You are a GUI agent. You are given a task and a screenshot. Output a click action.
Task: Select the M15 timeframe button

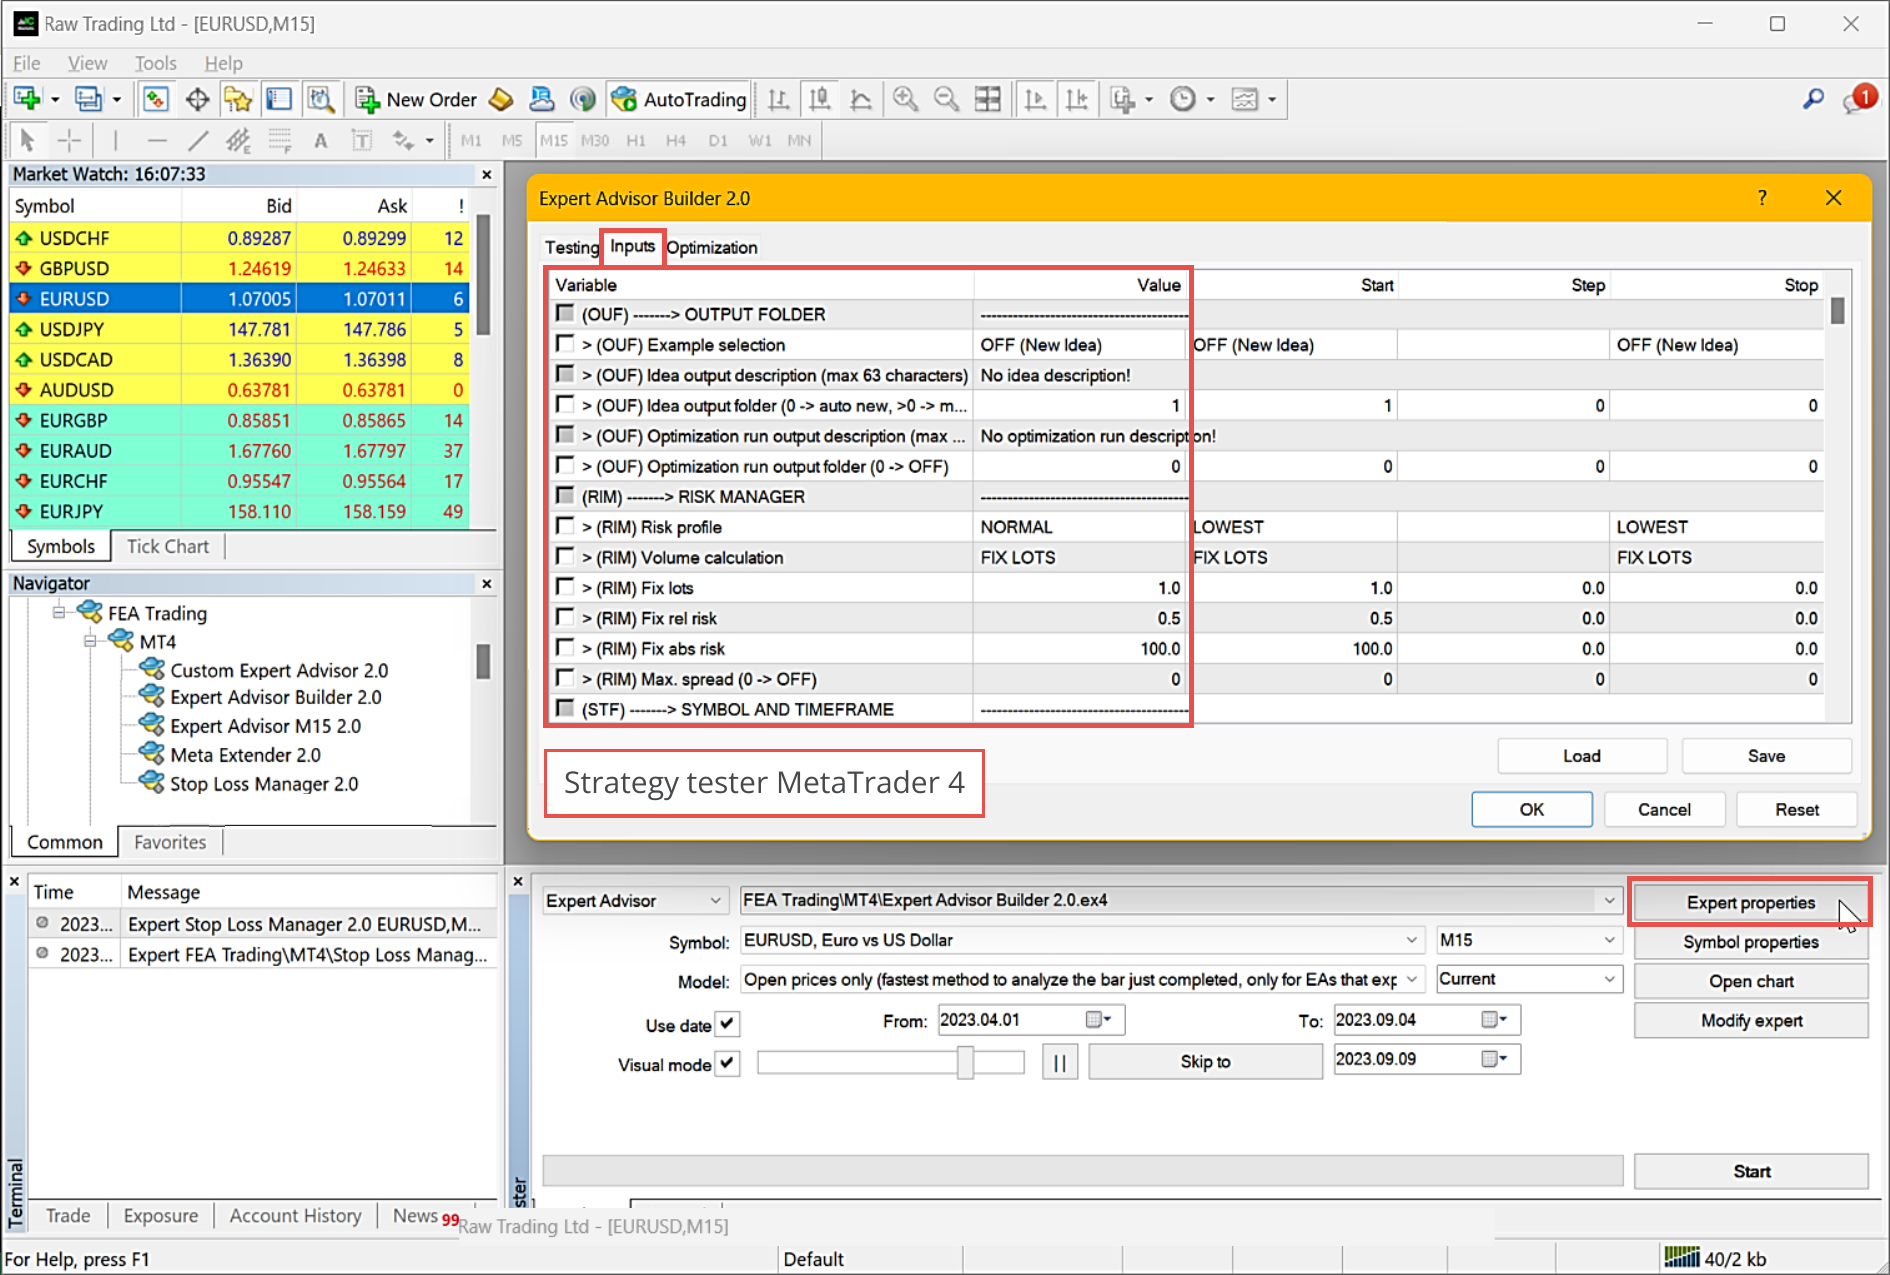click(553, 140)
